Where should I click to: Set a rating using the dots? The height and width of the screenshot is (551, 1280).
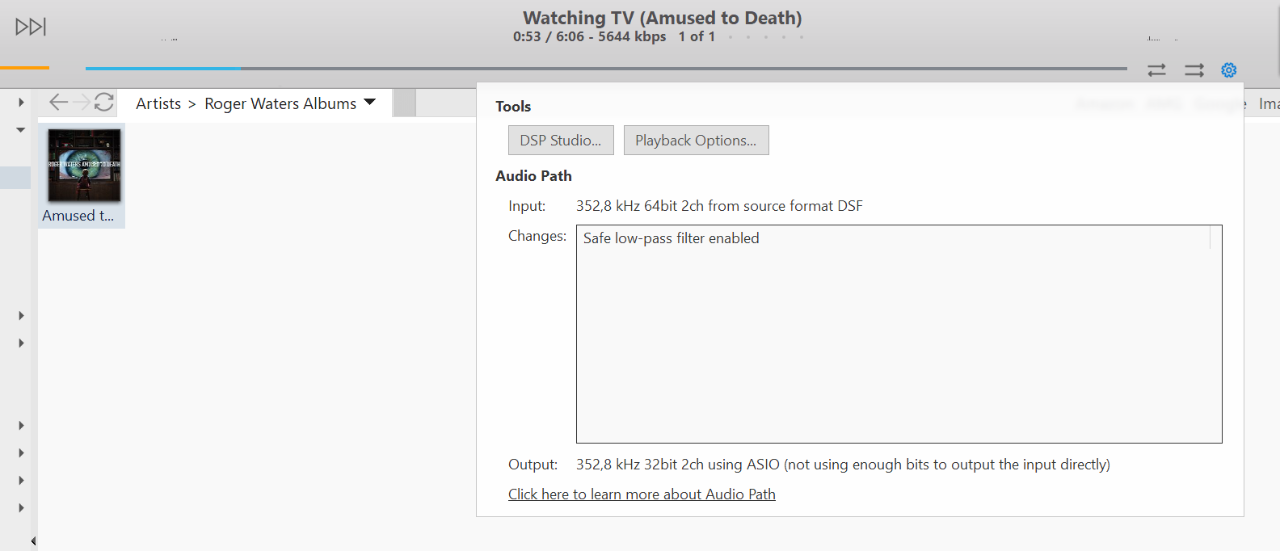[x=766, y=37]
